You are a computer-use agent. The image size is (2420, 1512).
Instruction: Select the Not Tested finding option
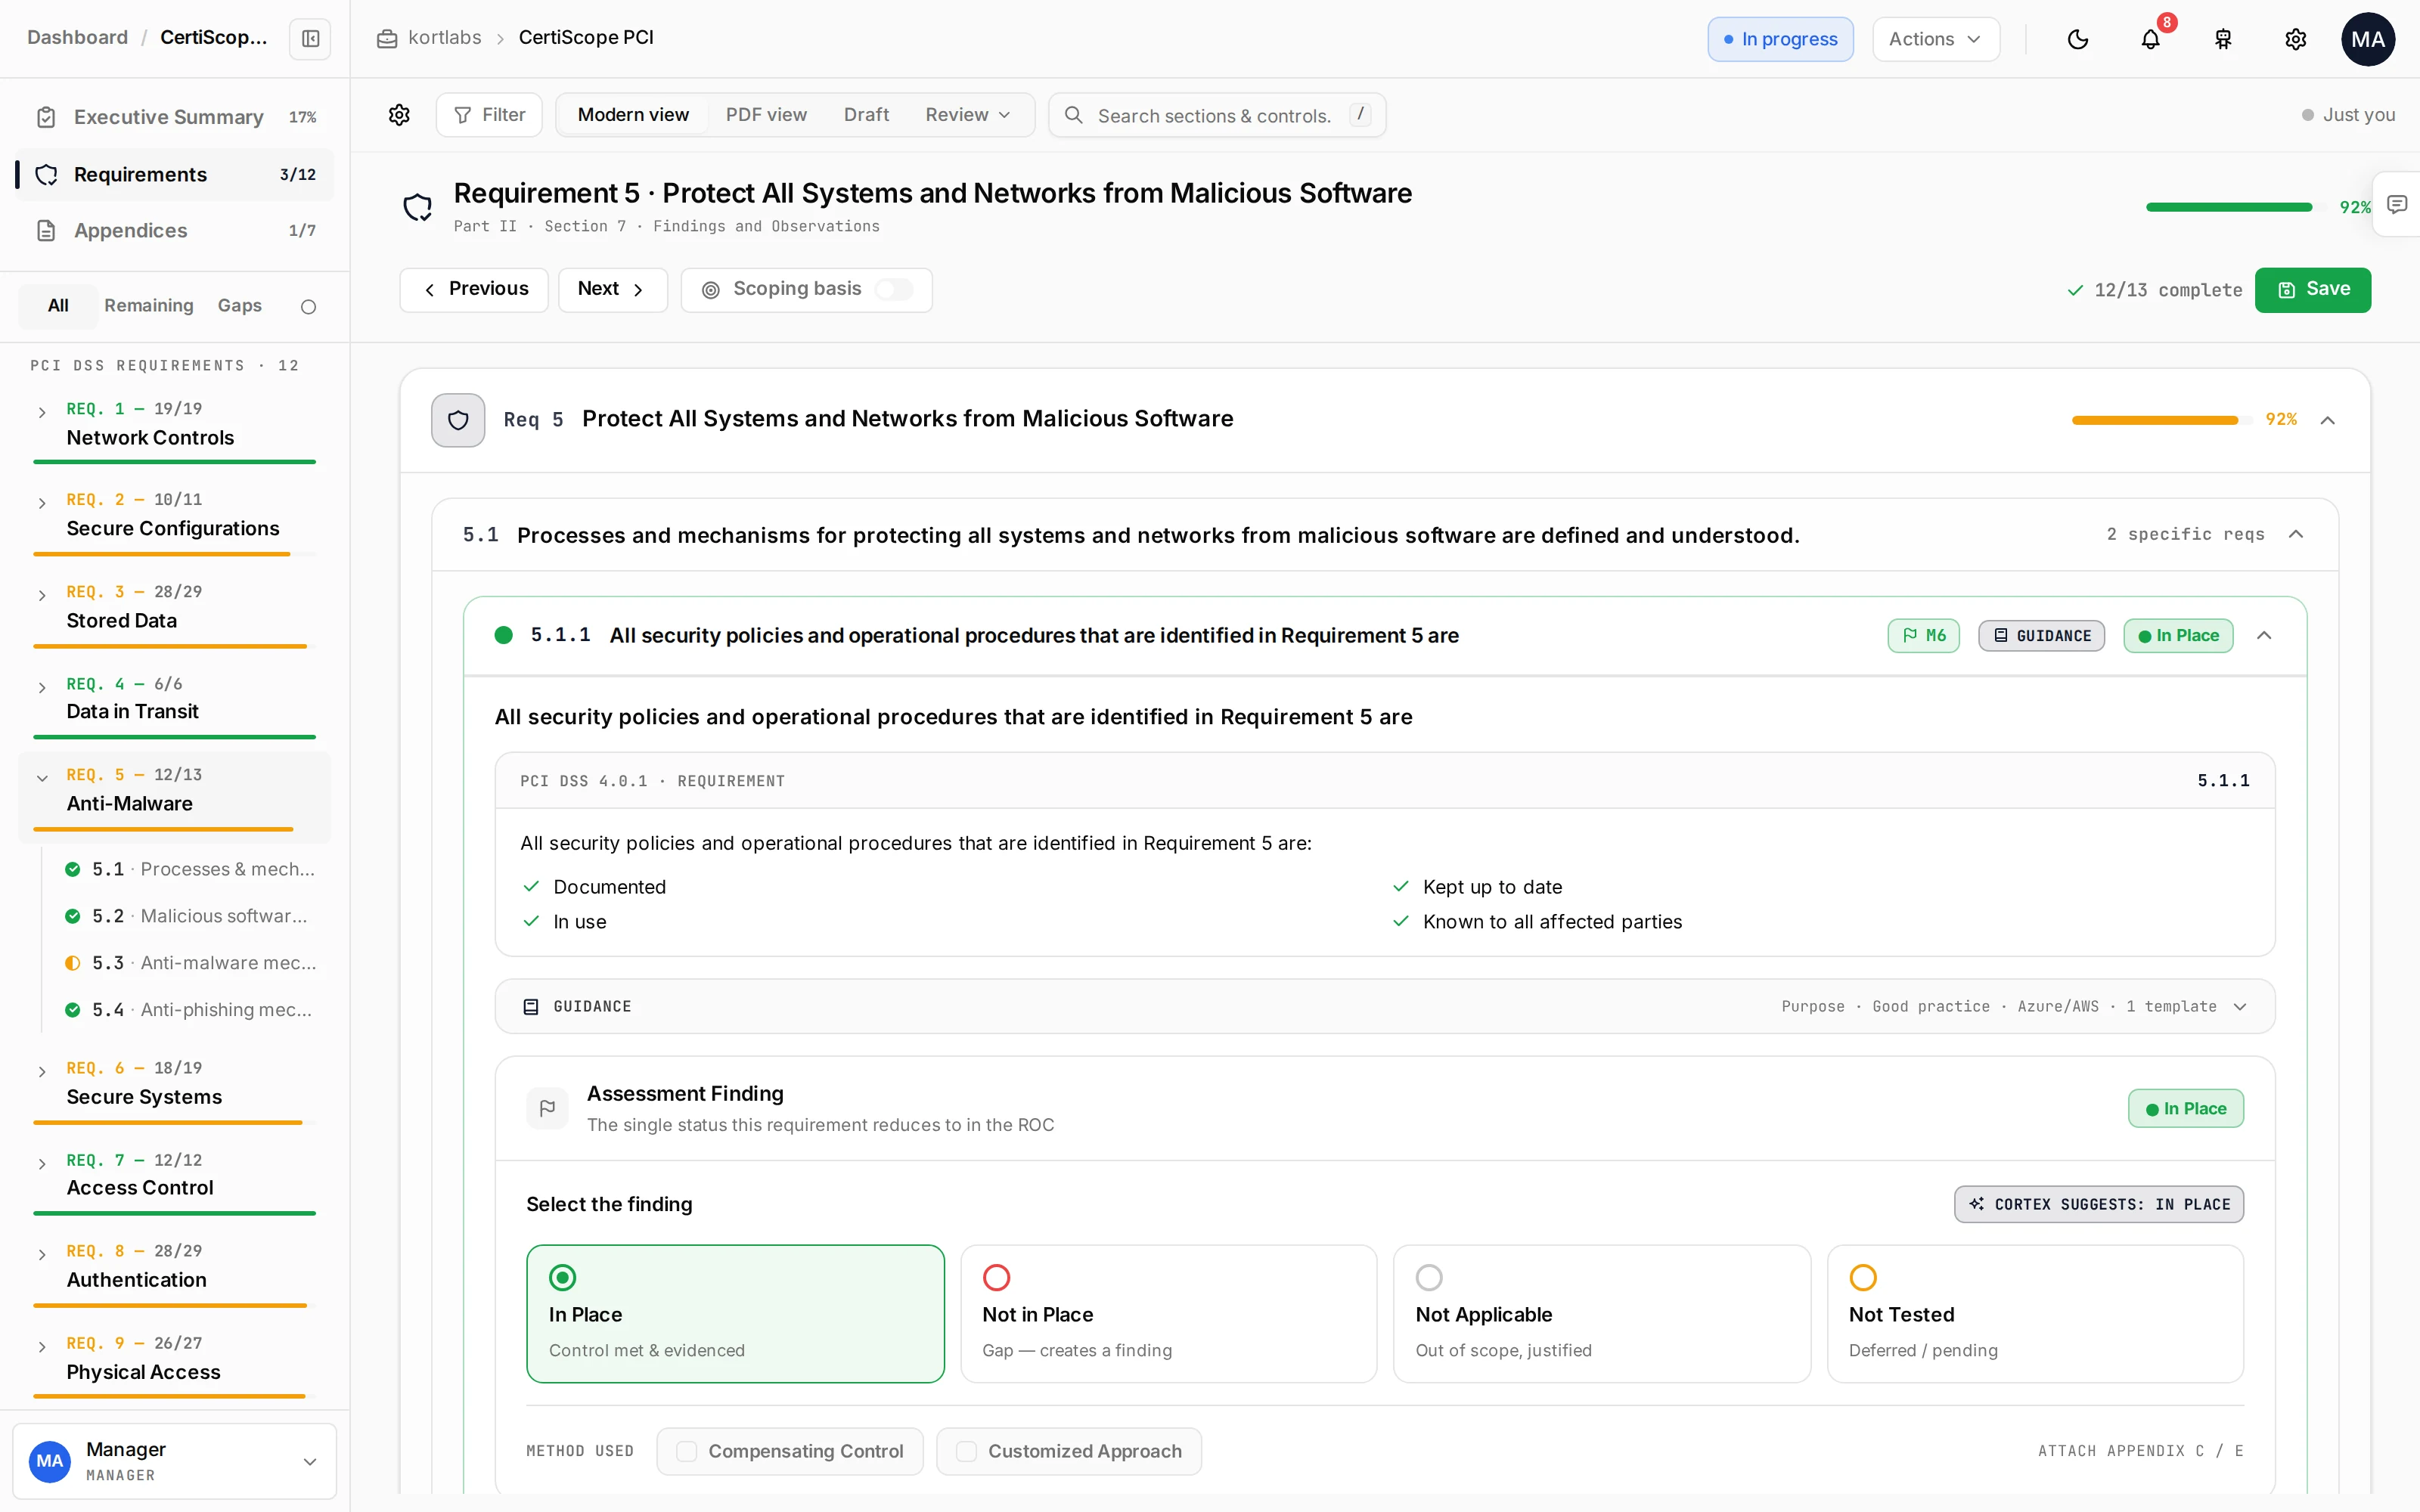[2035, 1313]
